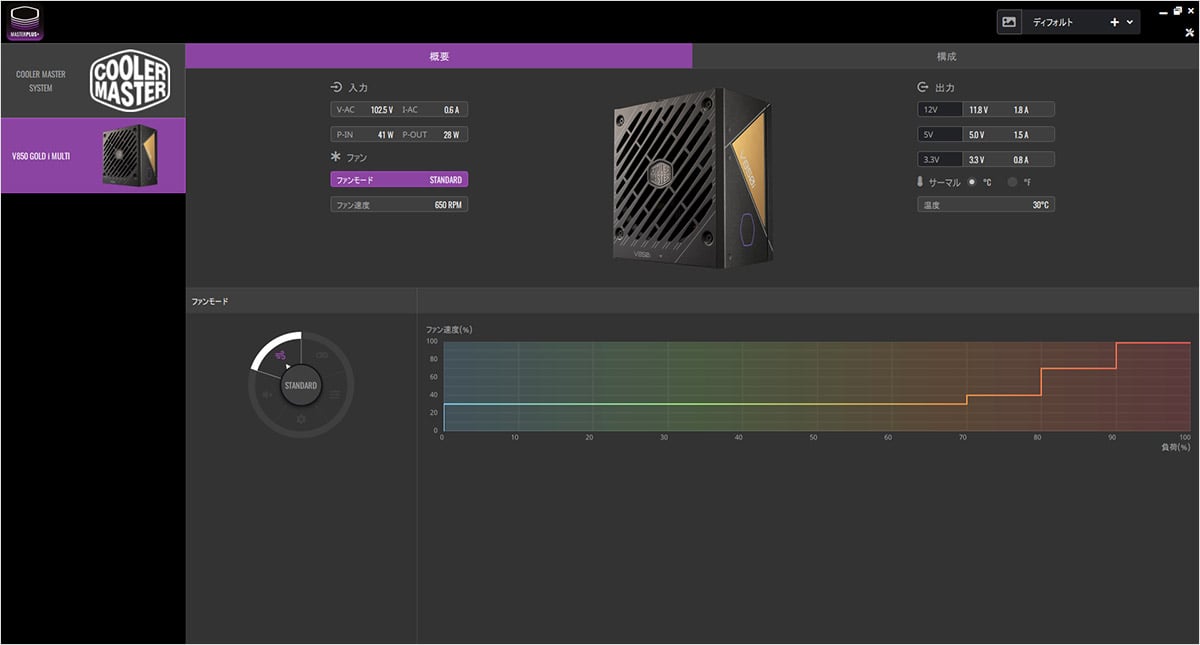1200x645 pixels.
Task: Click the profile image icon
Action: pyautogui.click(x=1009, y=22)
